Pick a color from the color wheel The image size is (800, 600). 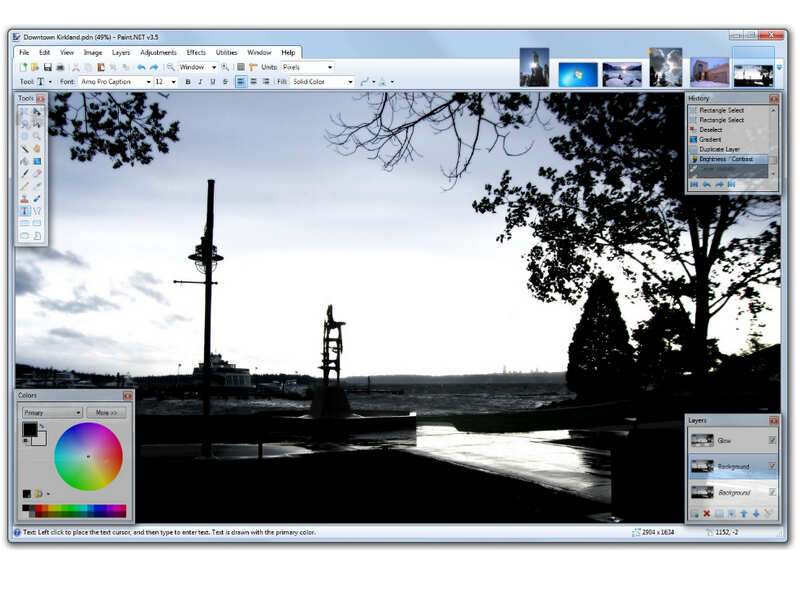click(x=88, y=456)
